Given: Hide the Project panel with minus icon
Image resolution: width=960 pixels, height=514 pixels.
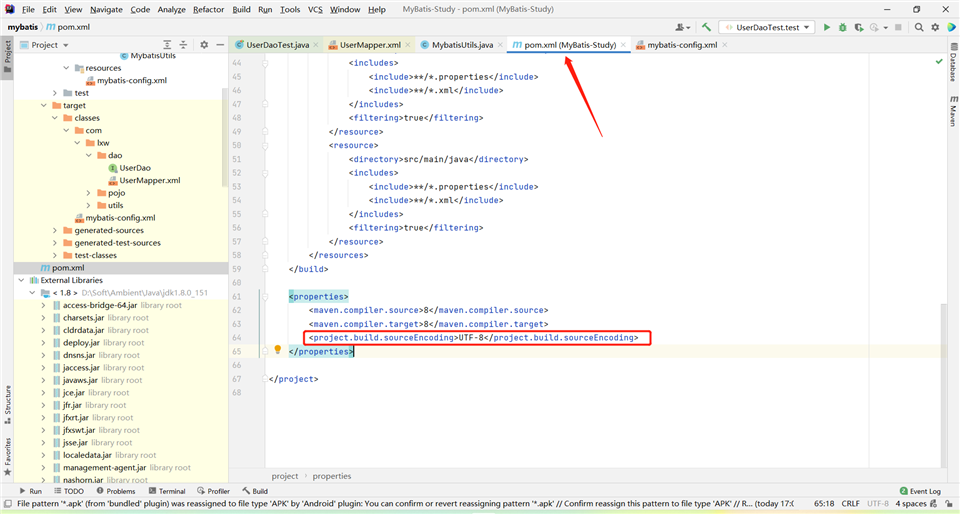Looking at the screenshot, I should [220, 45].
